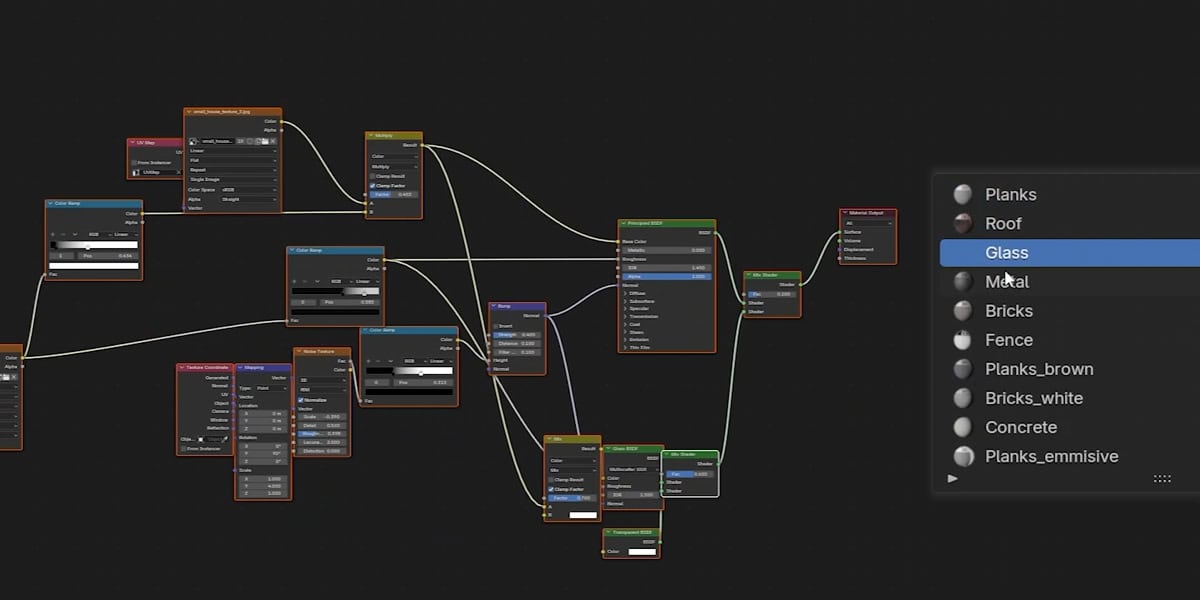Image resolution: width=1200 pixels, height=600 pixels.
Task: Click the Planks_emmisive material sphere icon
Action: 963,457
